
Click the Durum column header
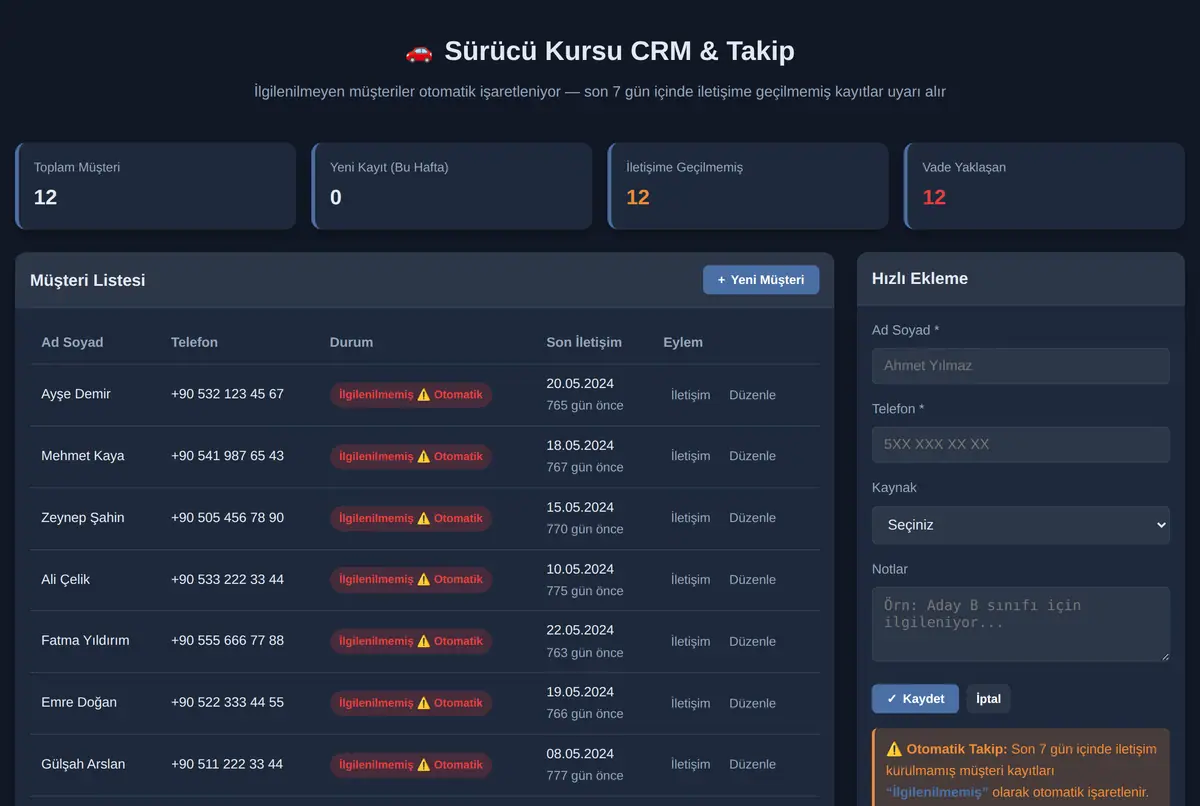(x=351, y=342)
